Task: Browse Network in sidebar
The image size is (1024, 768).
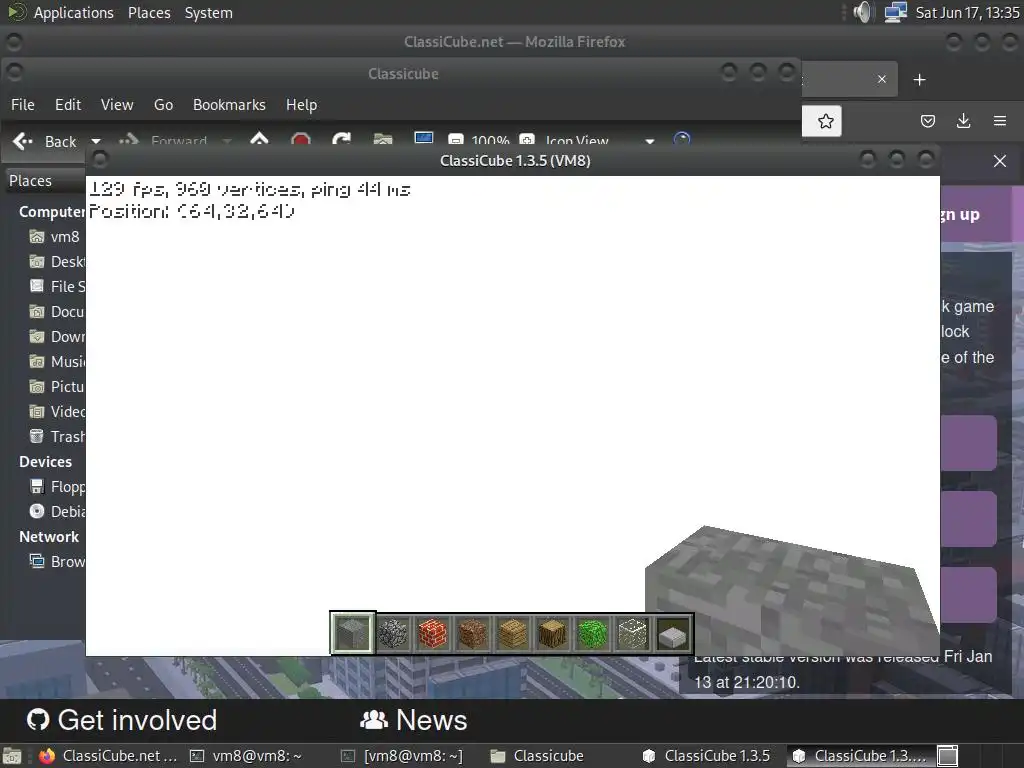Action: (57, 562)
